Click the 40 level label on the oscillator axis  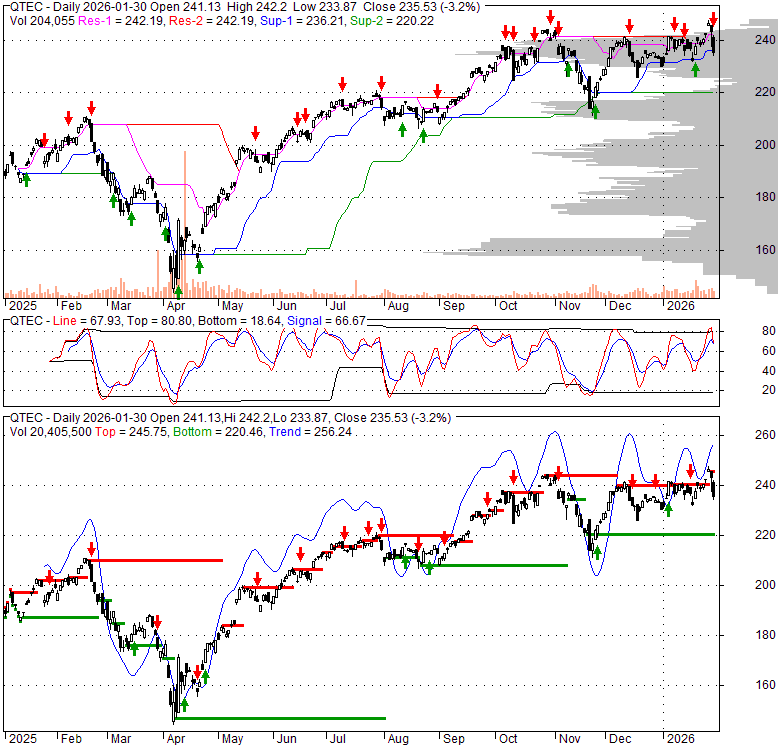coord(769,371)
